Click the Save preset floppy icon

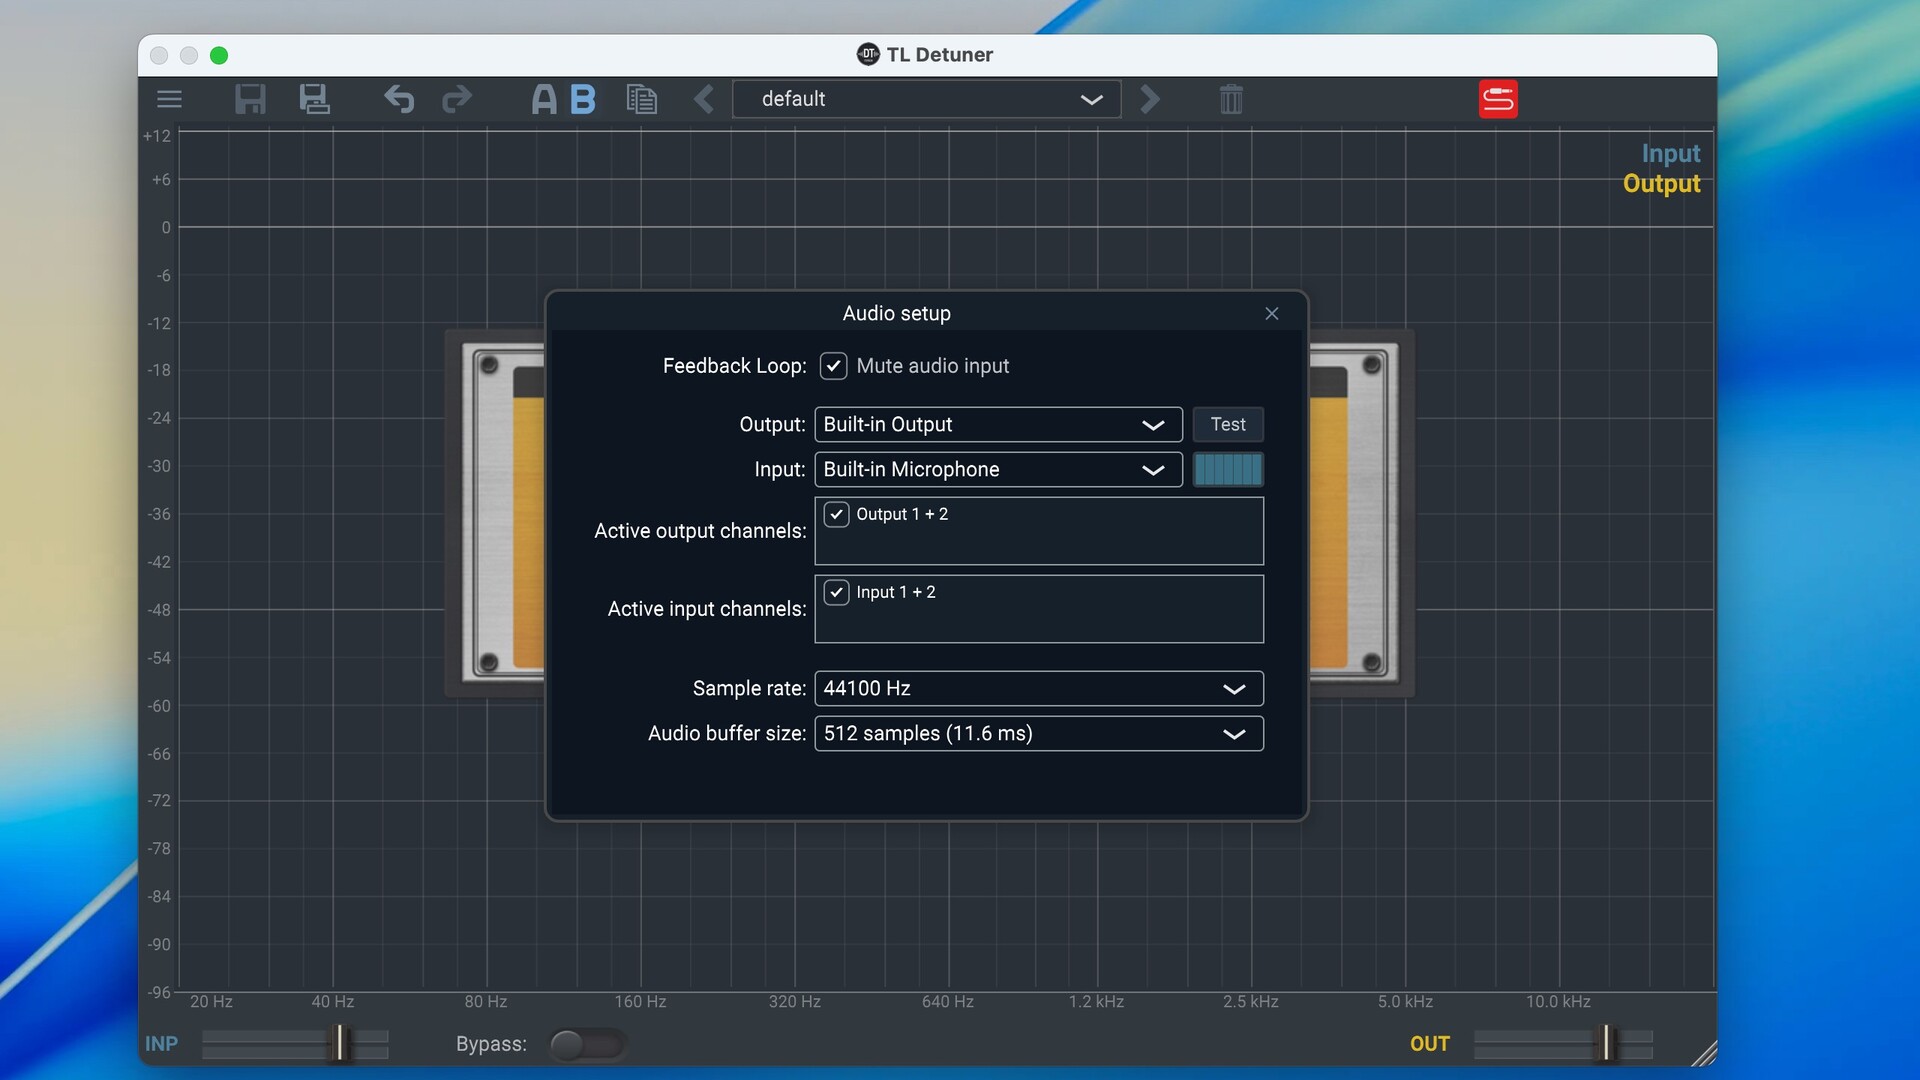click(250, 99)
